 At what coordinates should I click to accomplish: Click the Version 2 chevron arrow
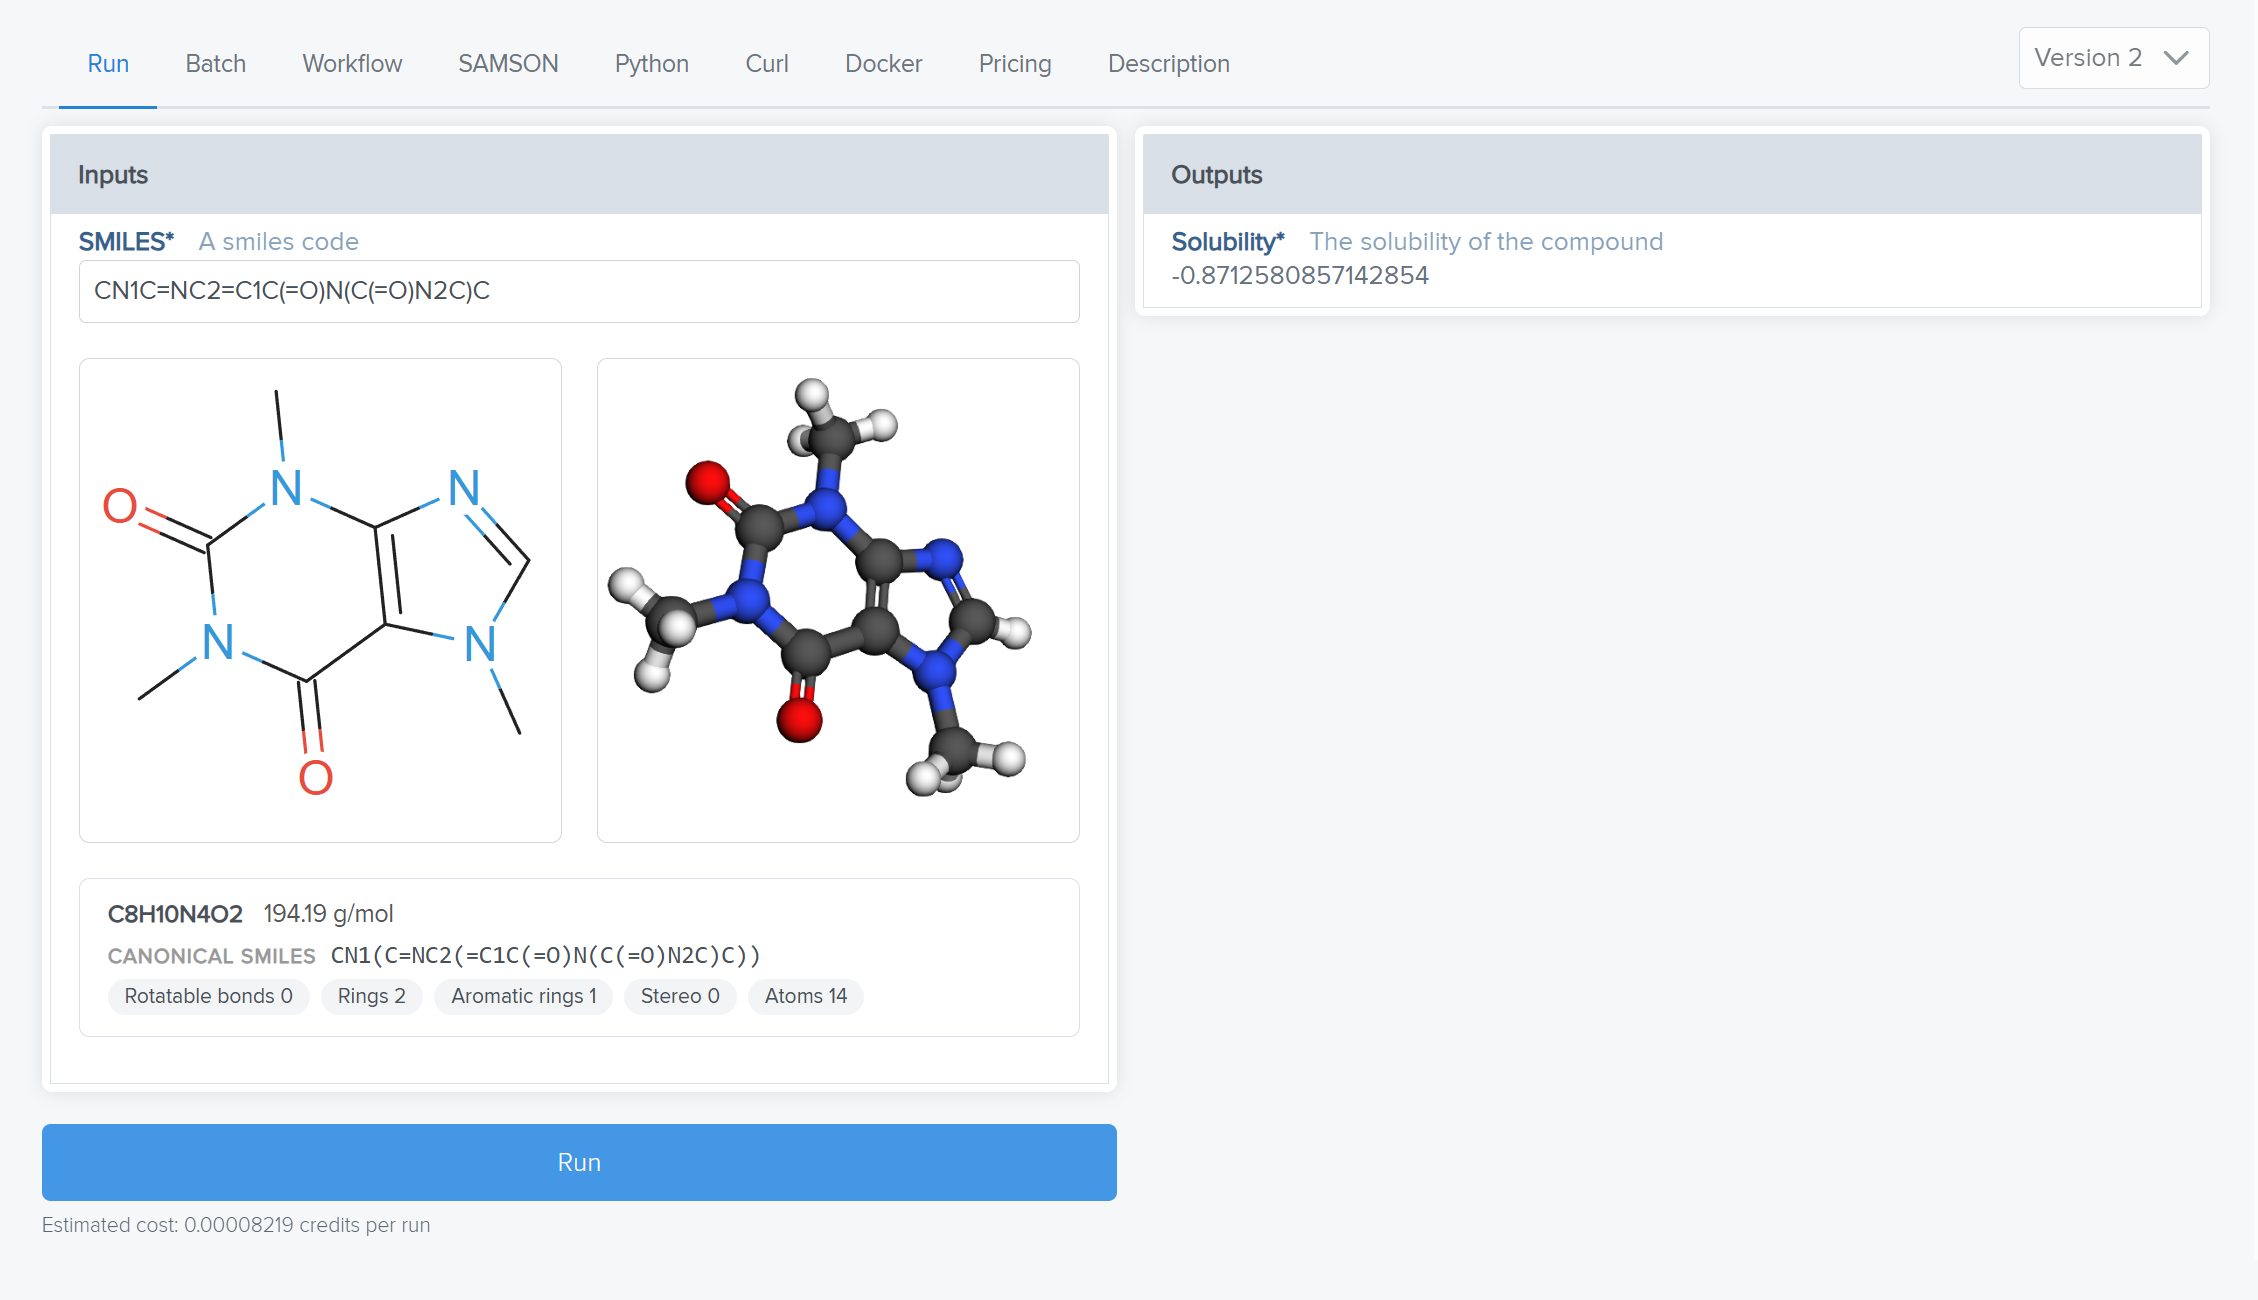coord(2176,58)
